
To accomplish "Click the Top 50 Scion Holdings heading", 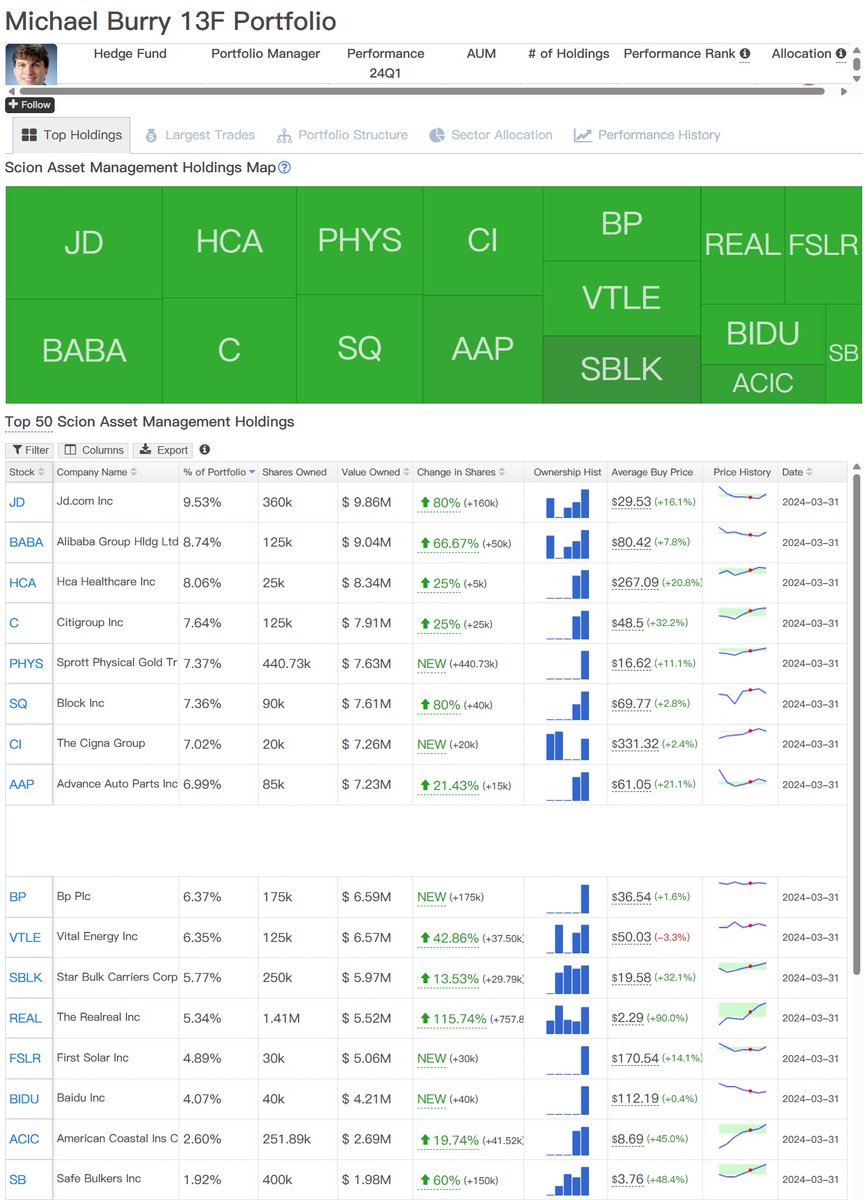I will tap(150, 421).
